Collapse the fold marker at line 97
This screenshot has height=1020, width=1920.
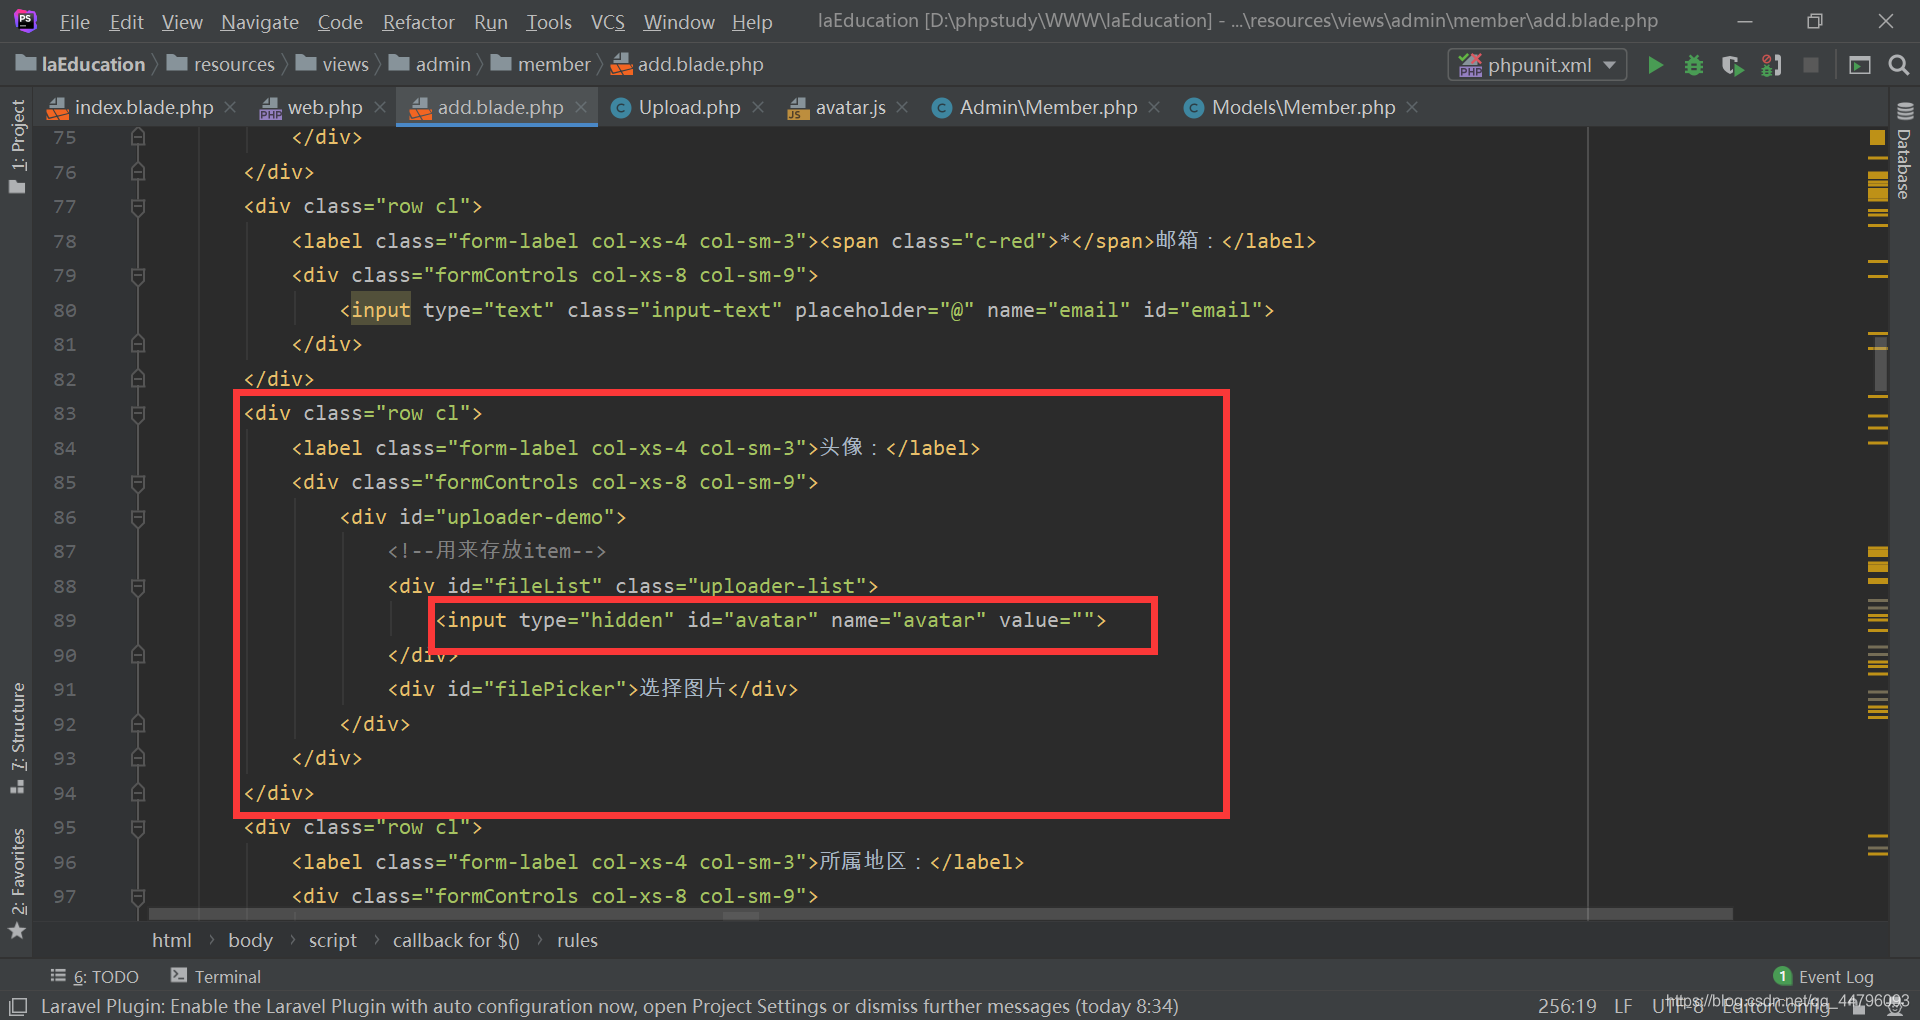pos(138,897)
